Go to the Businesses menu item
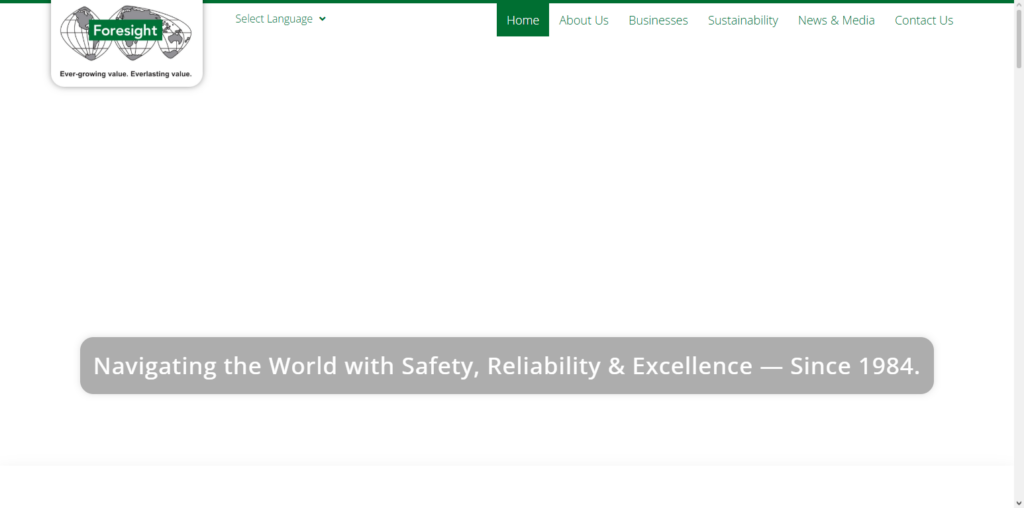This screenshot has height=508, width=1024. 658,20
